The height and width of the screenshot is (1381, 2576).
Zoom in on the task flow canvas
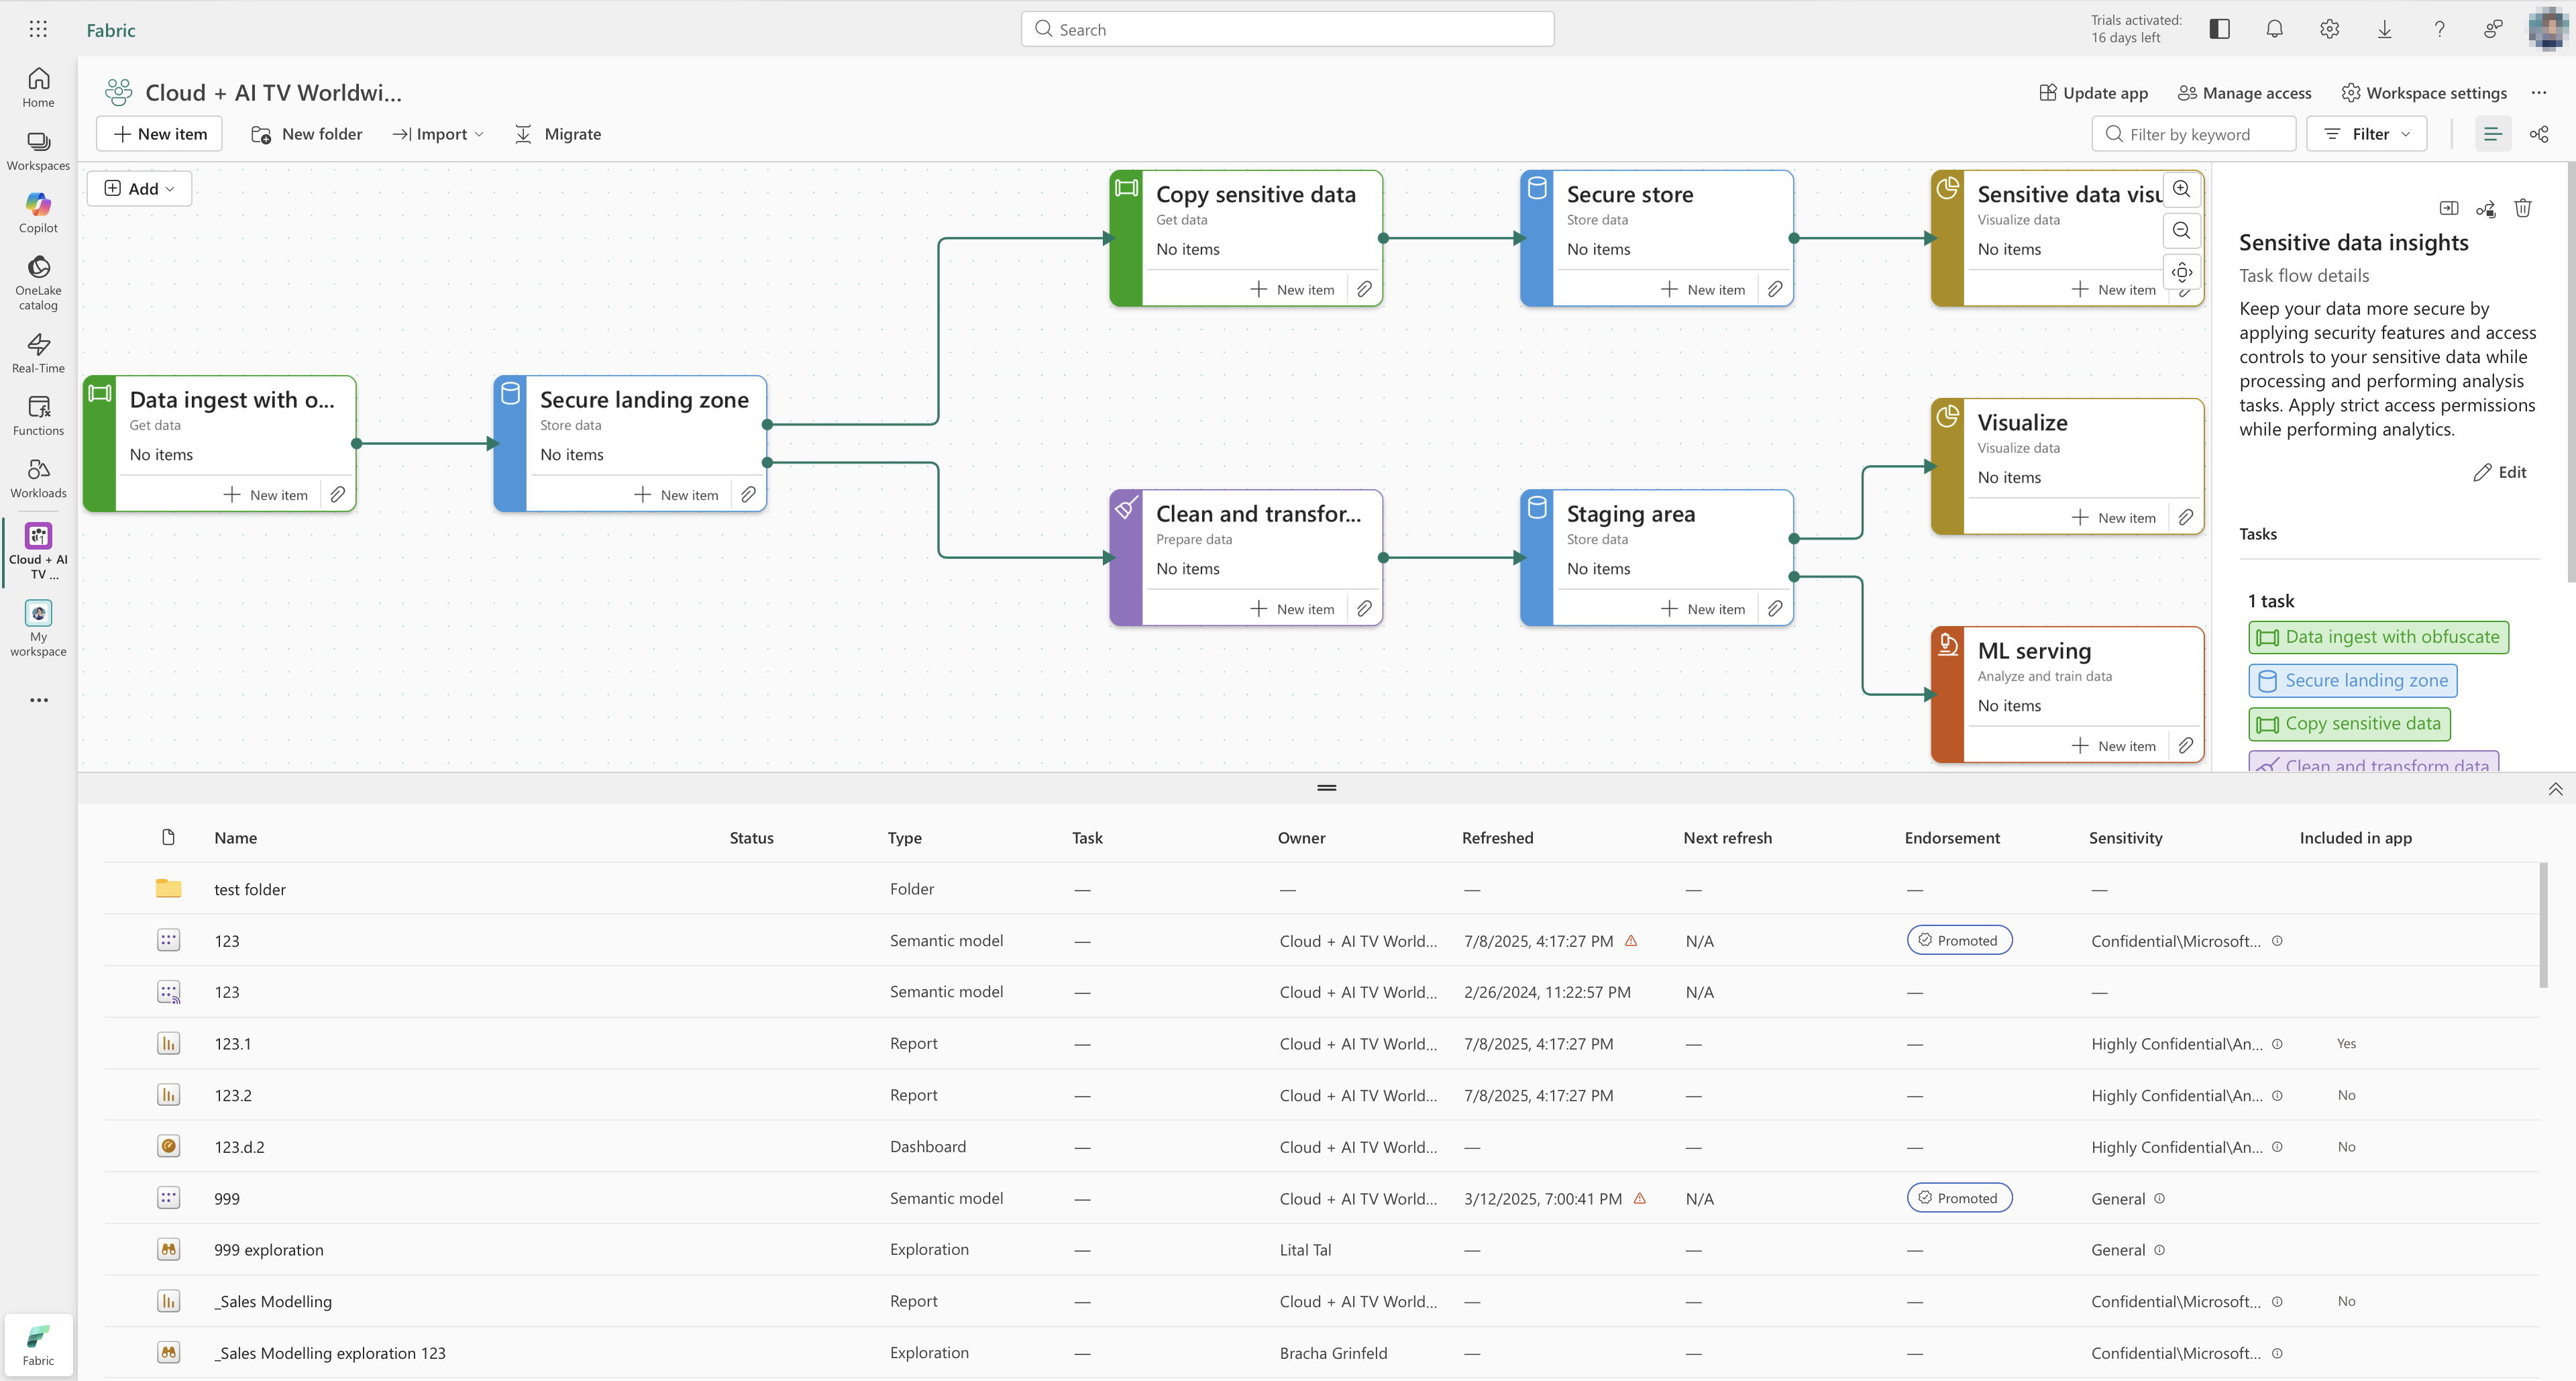2181,188
